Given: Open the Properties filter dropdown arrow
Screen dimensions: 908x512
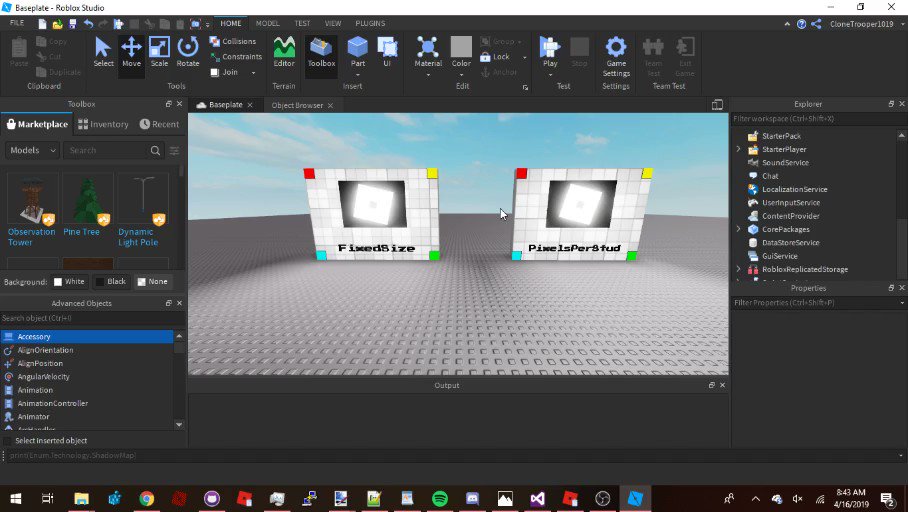Looking at the screenshot, I should [x=902, y=303].
